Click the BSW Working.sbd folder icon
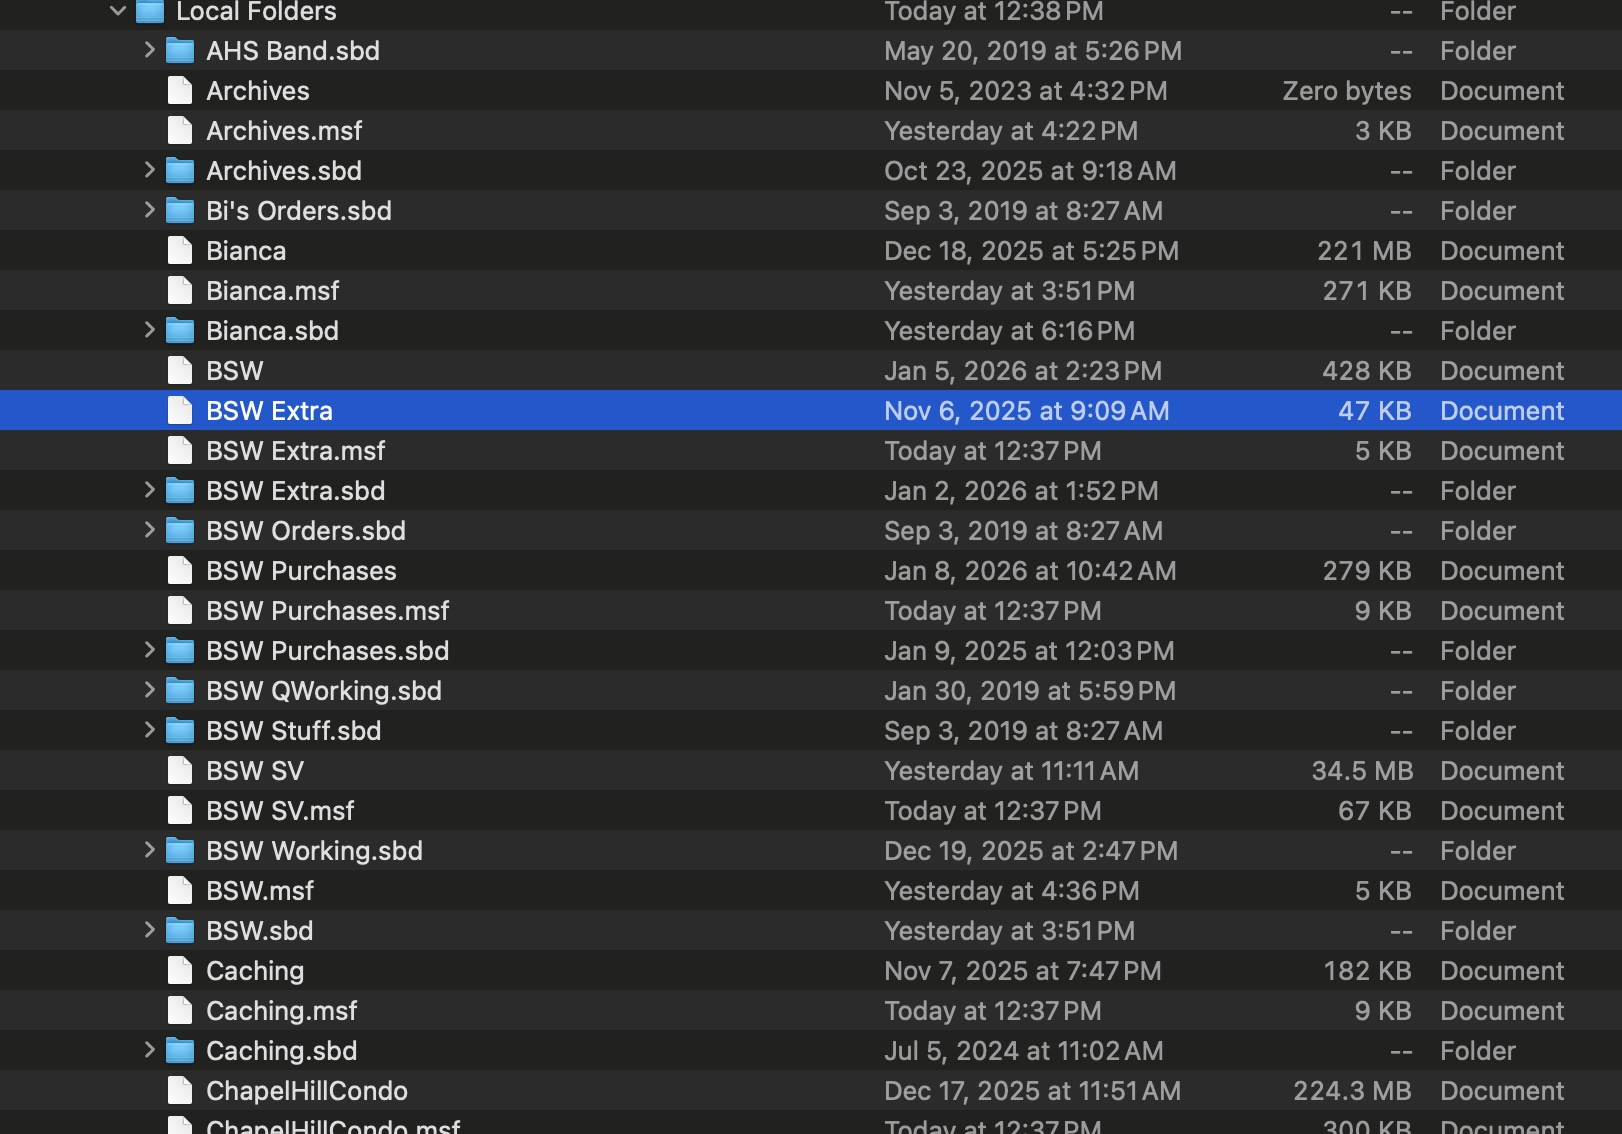This screenshot has height=1134, width=1622. tap(180, 851)
